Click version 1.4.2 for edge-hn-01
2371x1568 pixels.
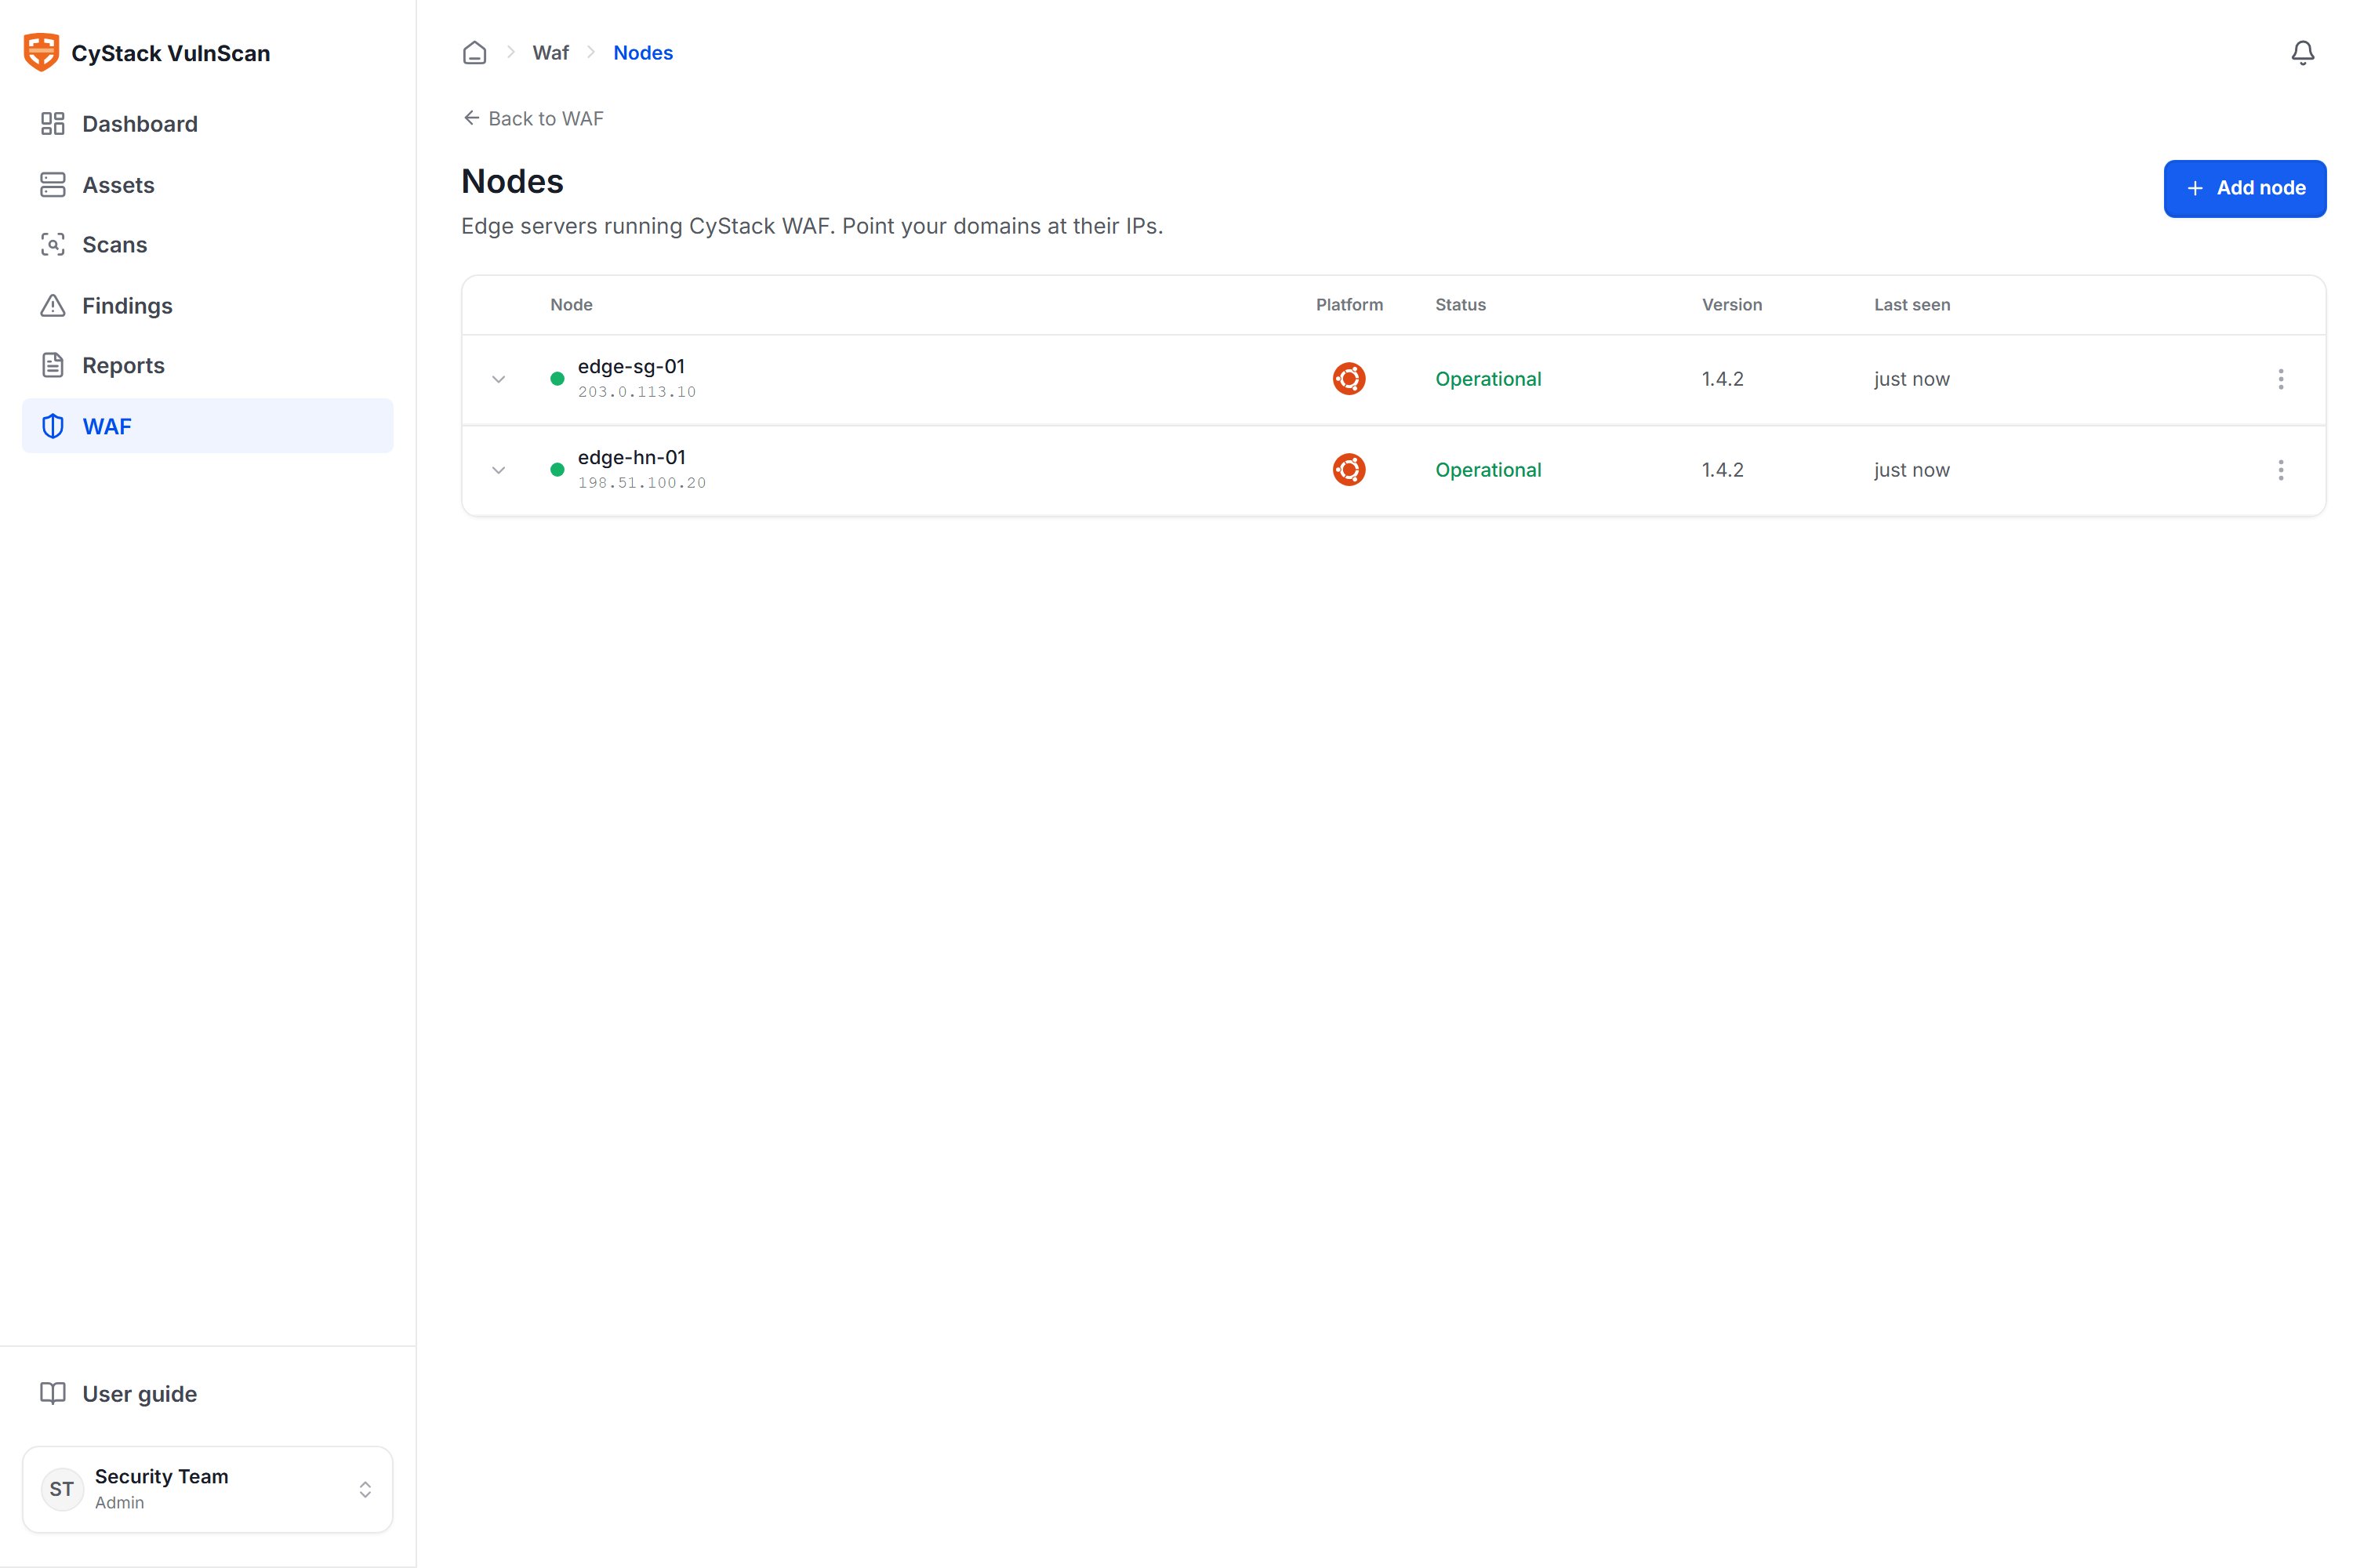pyautogui.click(x=1722, y=470)
